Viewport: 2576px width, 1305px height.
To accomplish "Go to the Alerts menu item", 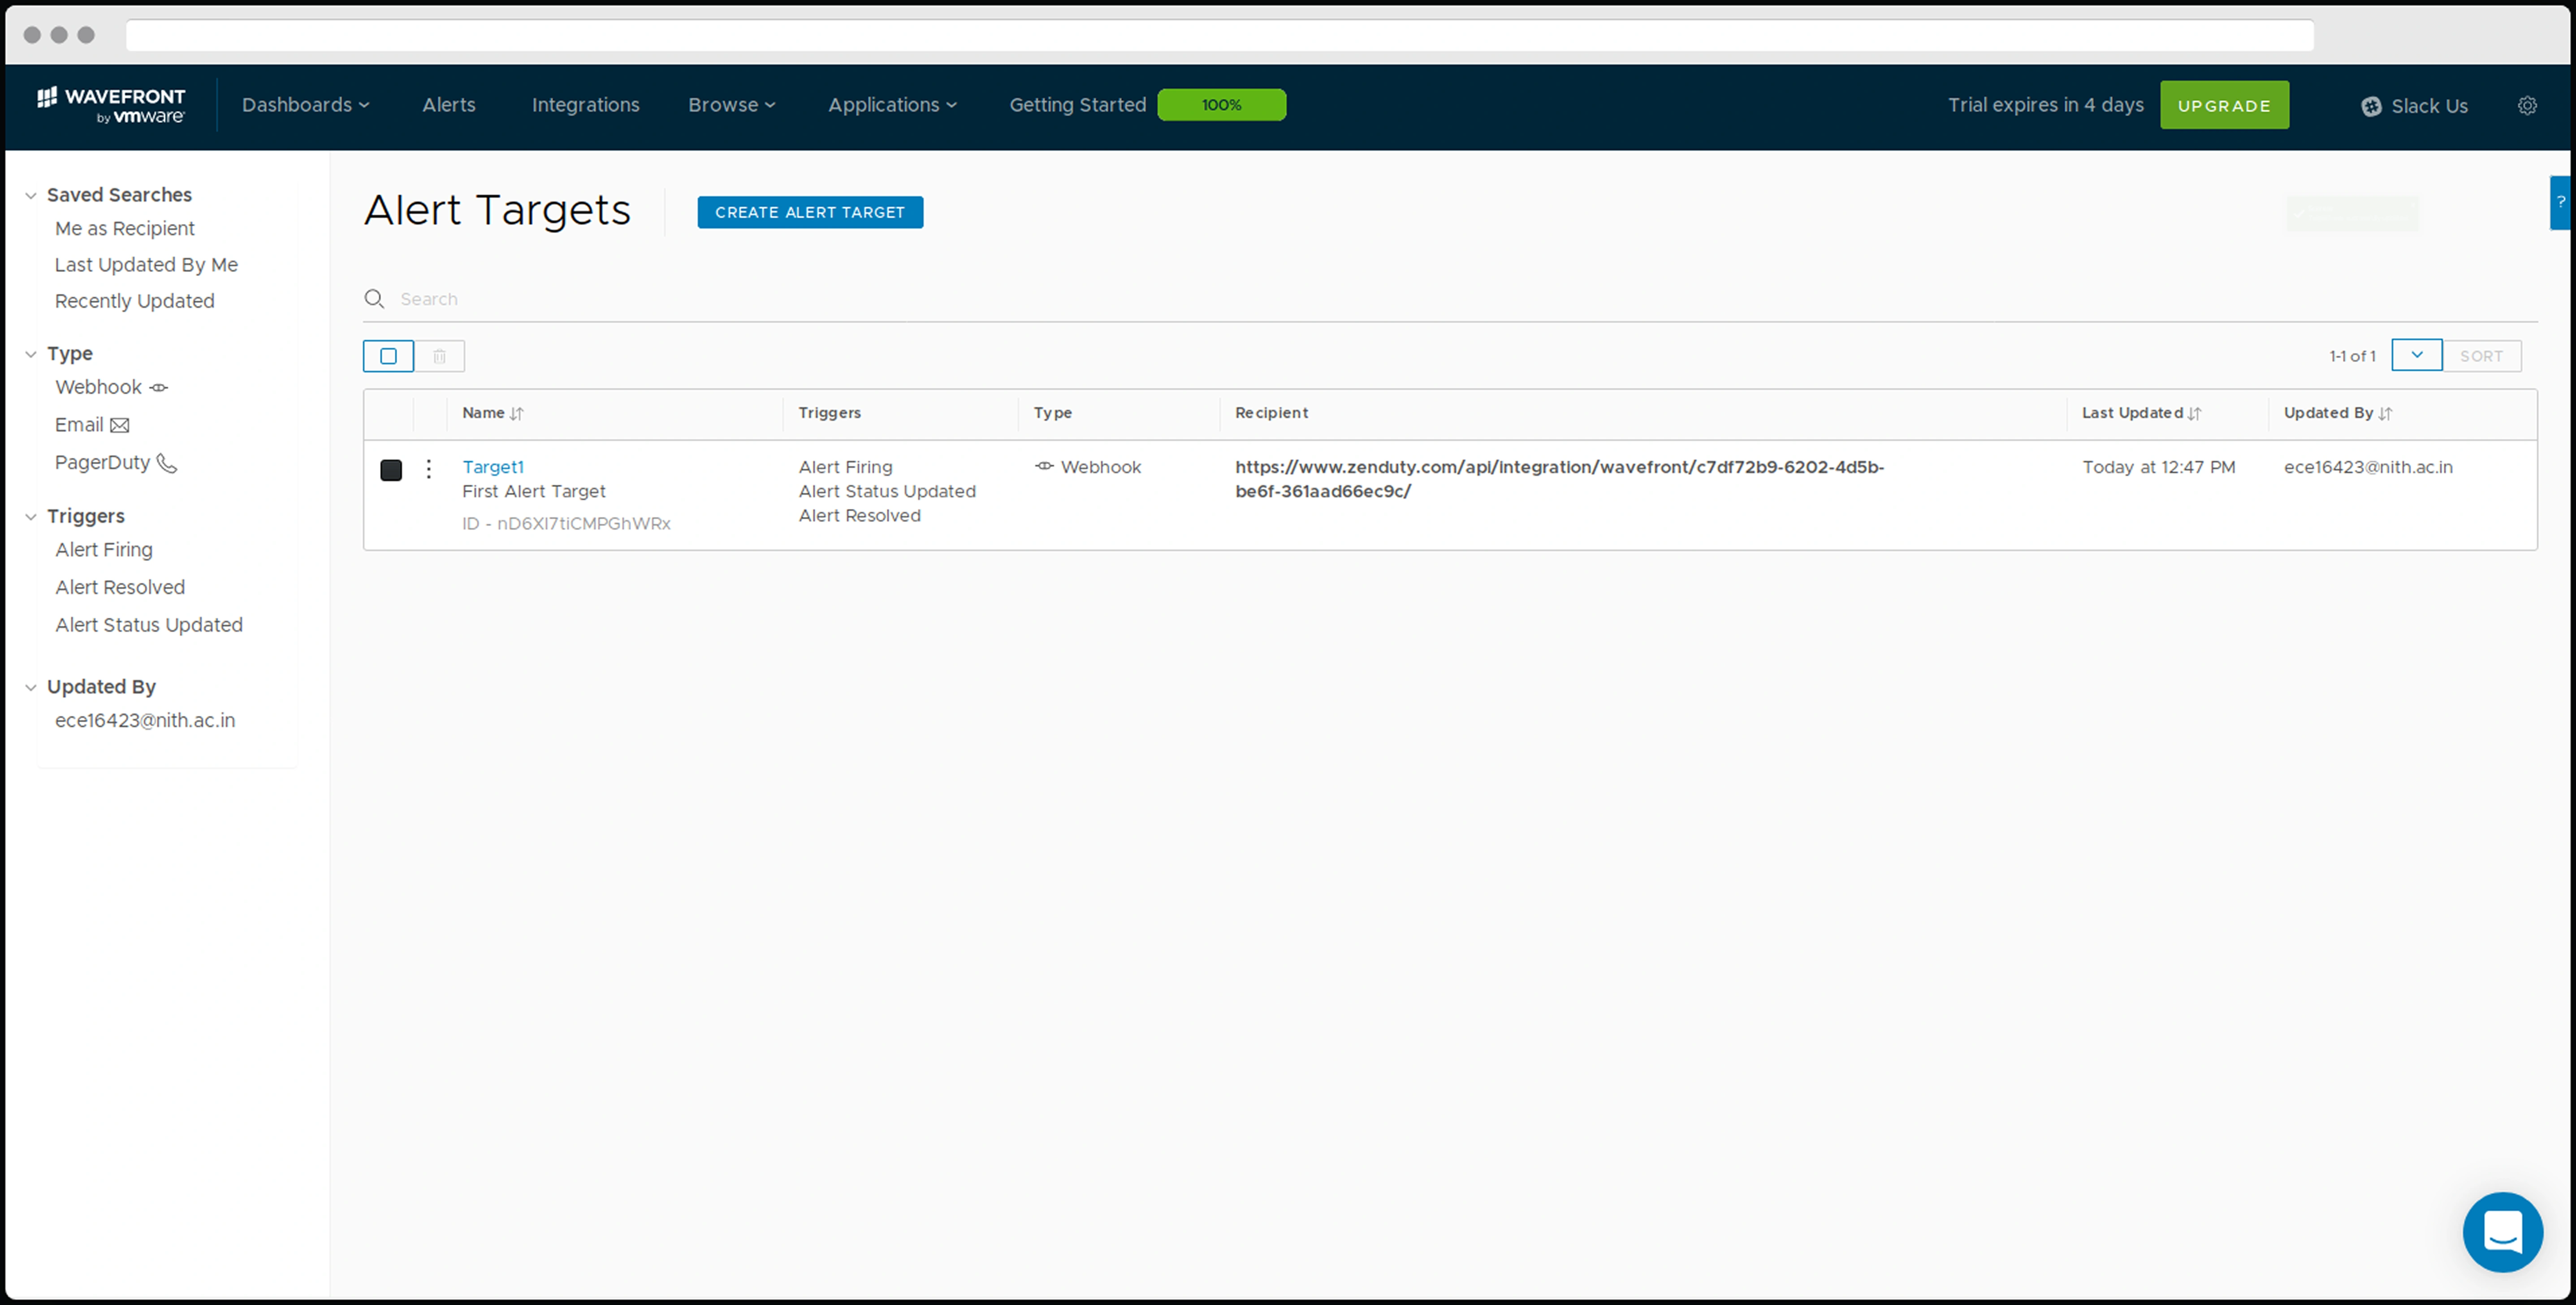I will point(448,105).
